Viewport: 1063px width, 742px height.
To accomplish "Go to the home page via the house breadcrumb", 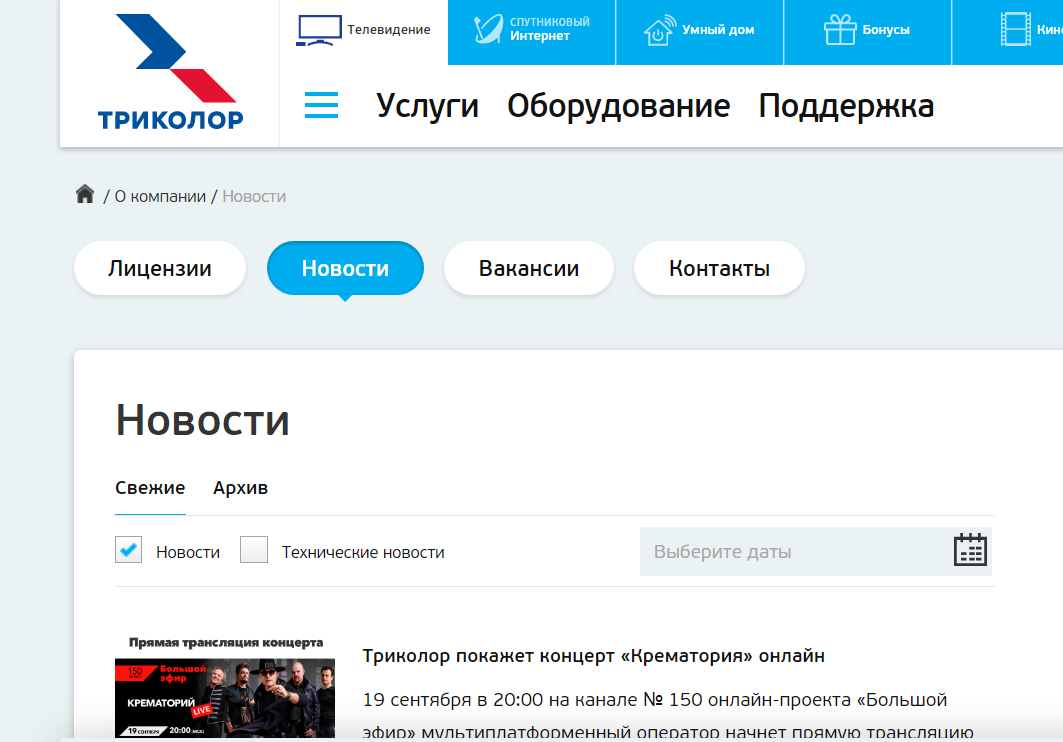I will (85, 194).
